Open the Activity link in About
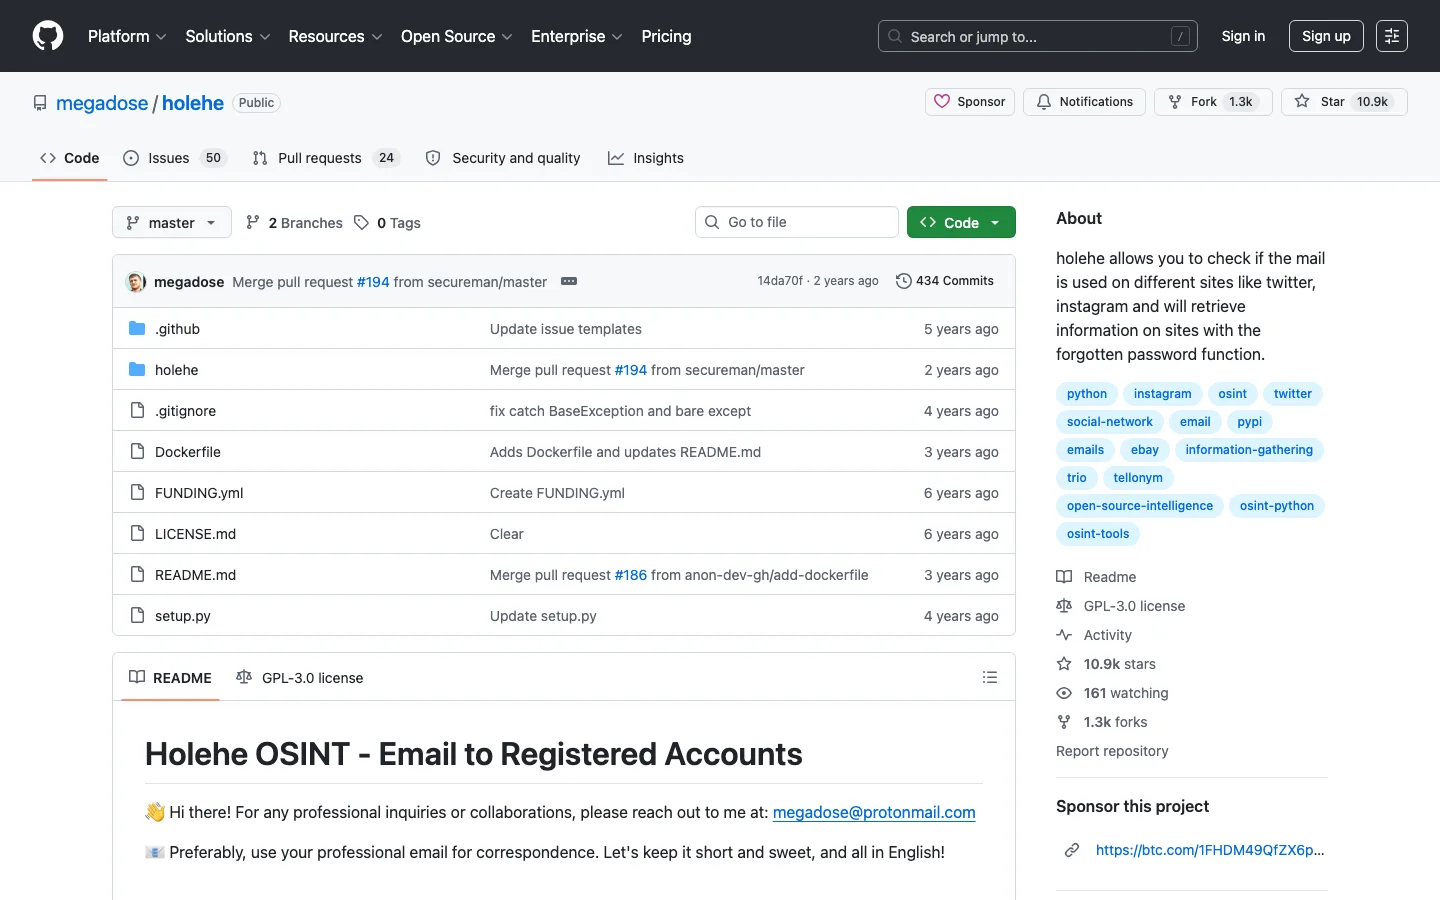Viewport: 1440px width, 900px height. tap(1094, 635)
